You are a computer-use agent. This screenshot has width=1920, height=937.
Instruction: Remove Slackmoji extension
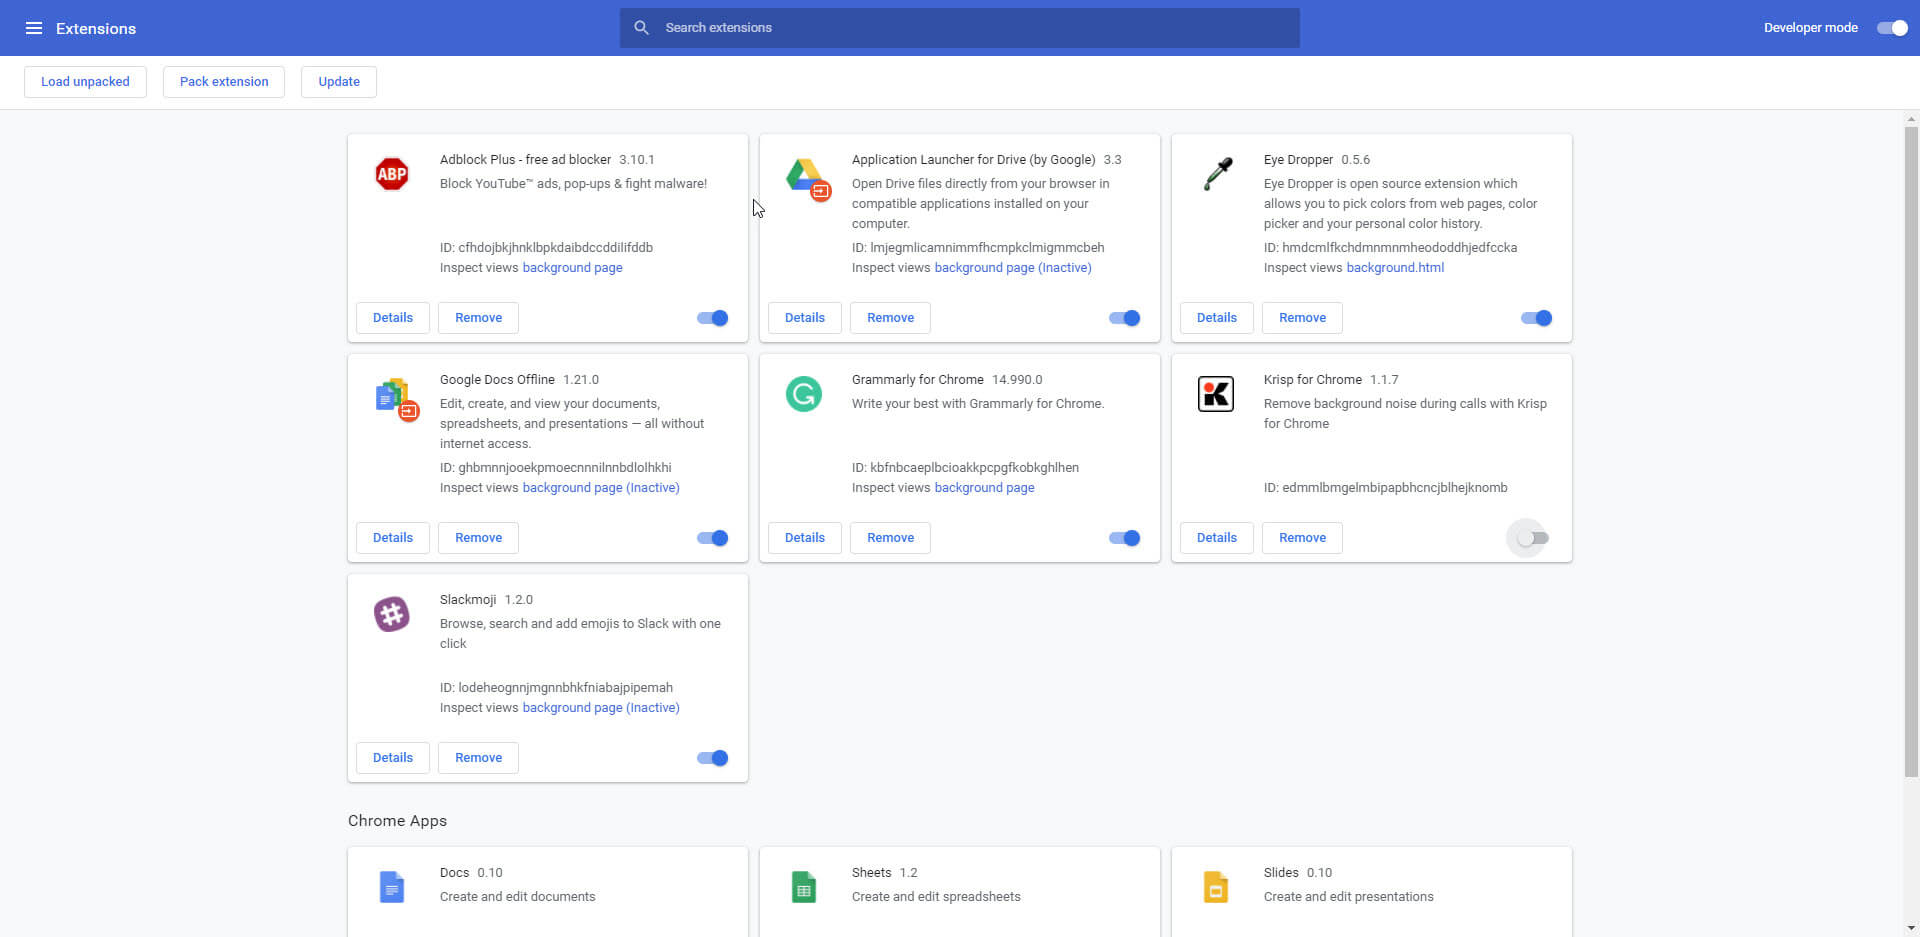pos(479,758)
